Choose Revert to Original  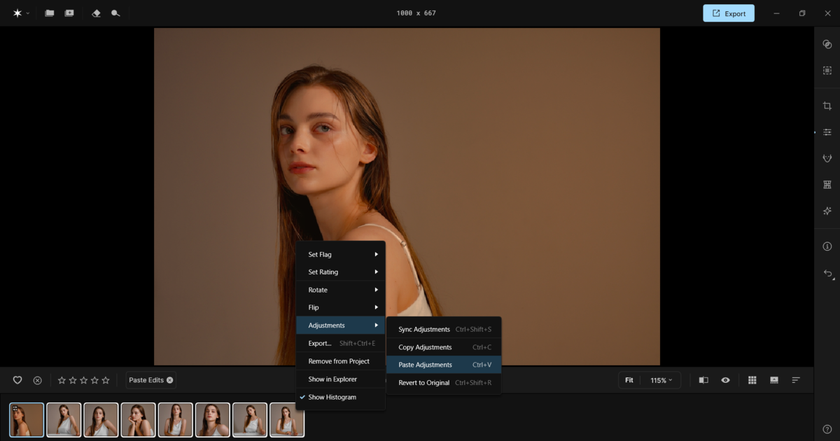click(444, 383)
